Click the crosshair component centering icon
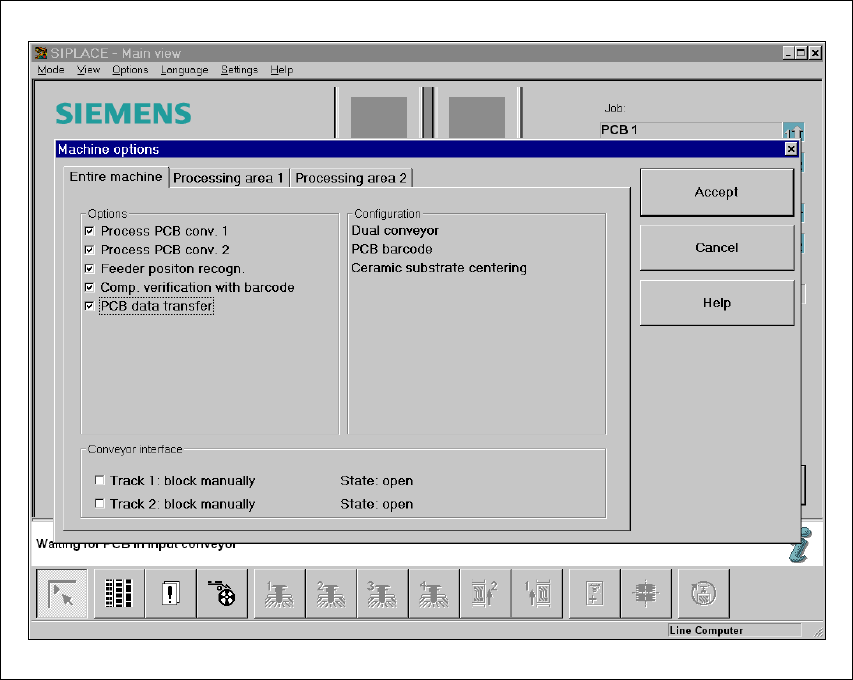This screenshot has width=853, height=680. 646,594
